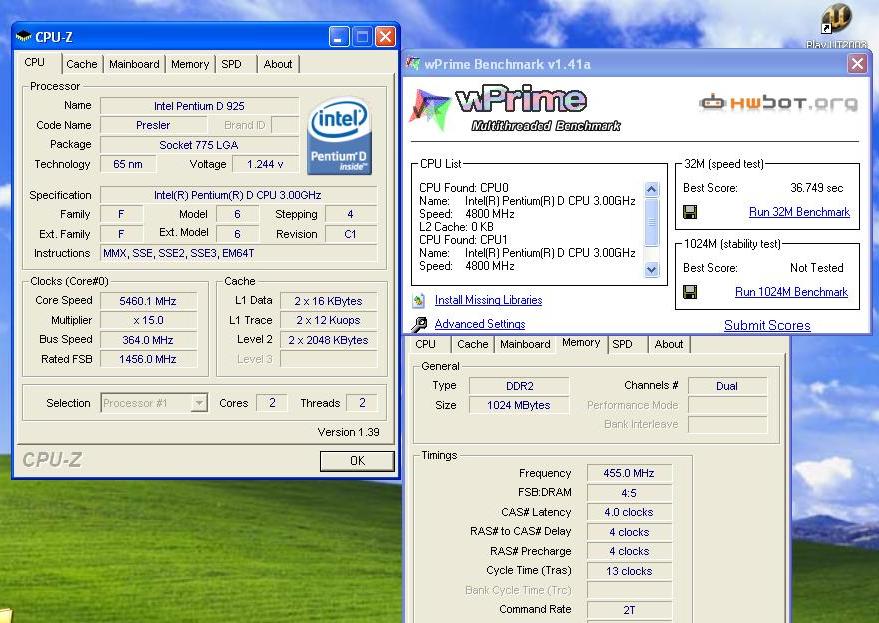This screenshot has height=623, width=879.
Task: Click the Code Name value Presler
Action: [x=153, y=125]
